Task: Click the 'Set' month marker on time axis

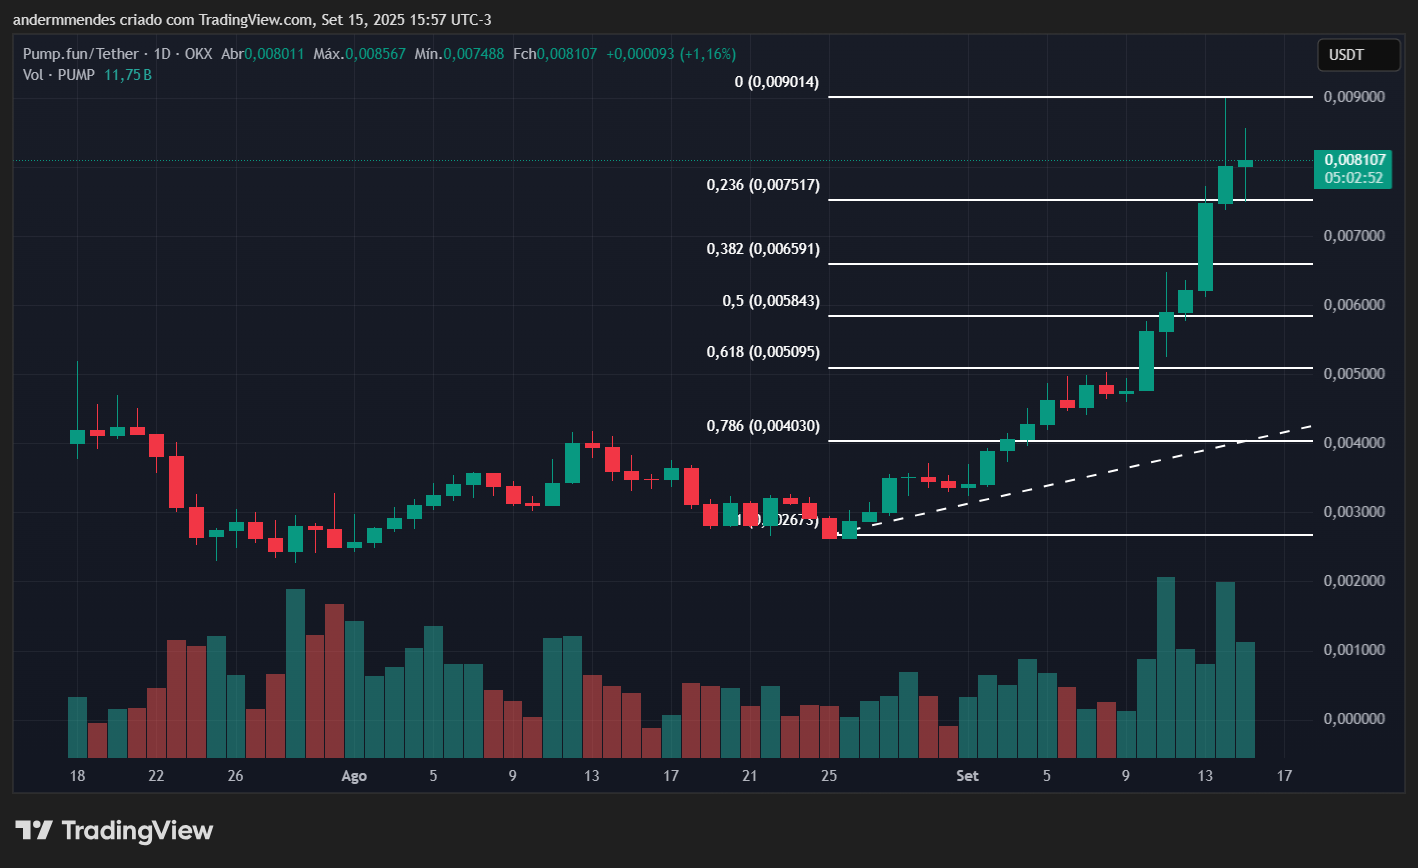Action: point(966,775)
